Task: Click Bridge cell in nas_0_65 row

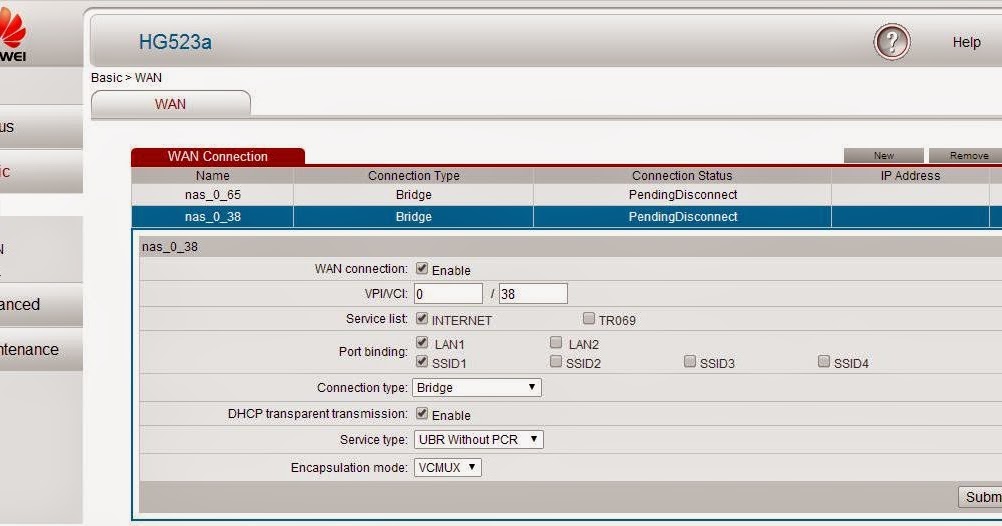Action: (x=413, y=195)
